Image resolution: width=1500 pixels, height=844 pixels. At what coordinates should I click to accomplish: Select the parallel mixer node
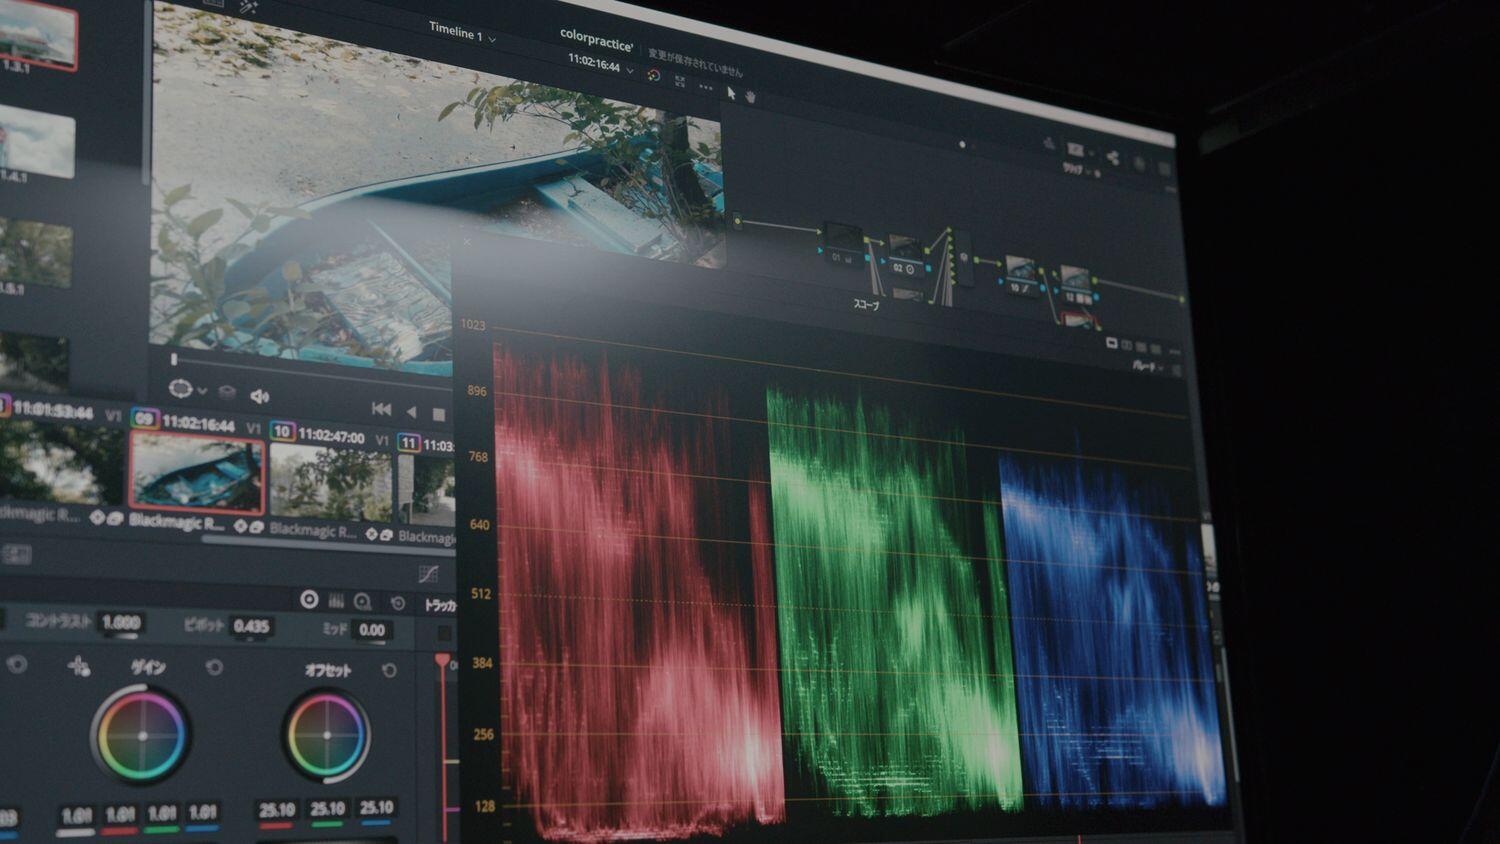964,257
